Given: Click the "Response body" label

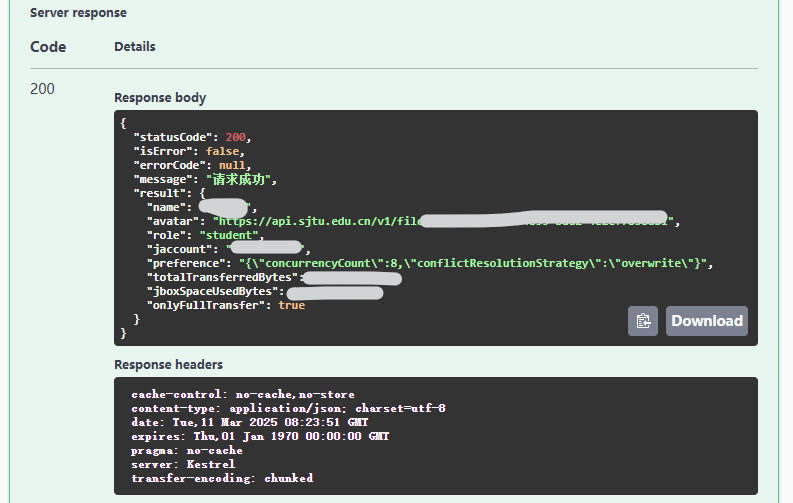Looking at the screenshot, I should tap(160, 98).
